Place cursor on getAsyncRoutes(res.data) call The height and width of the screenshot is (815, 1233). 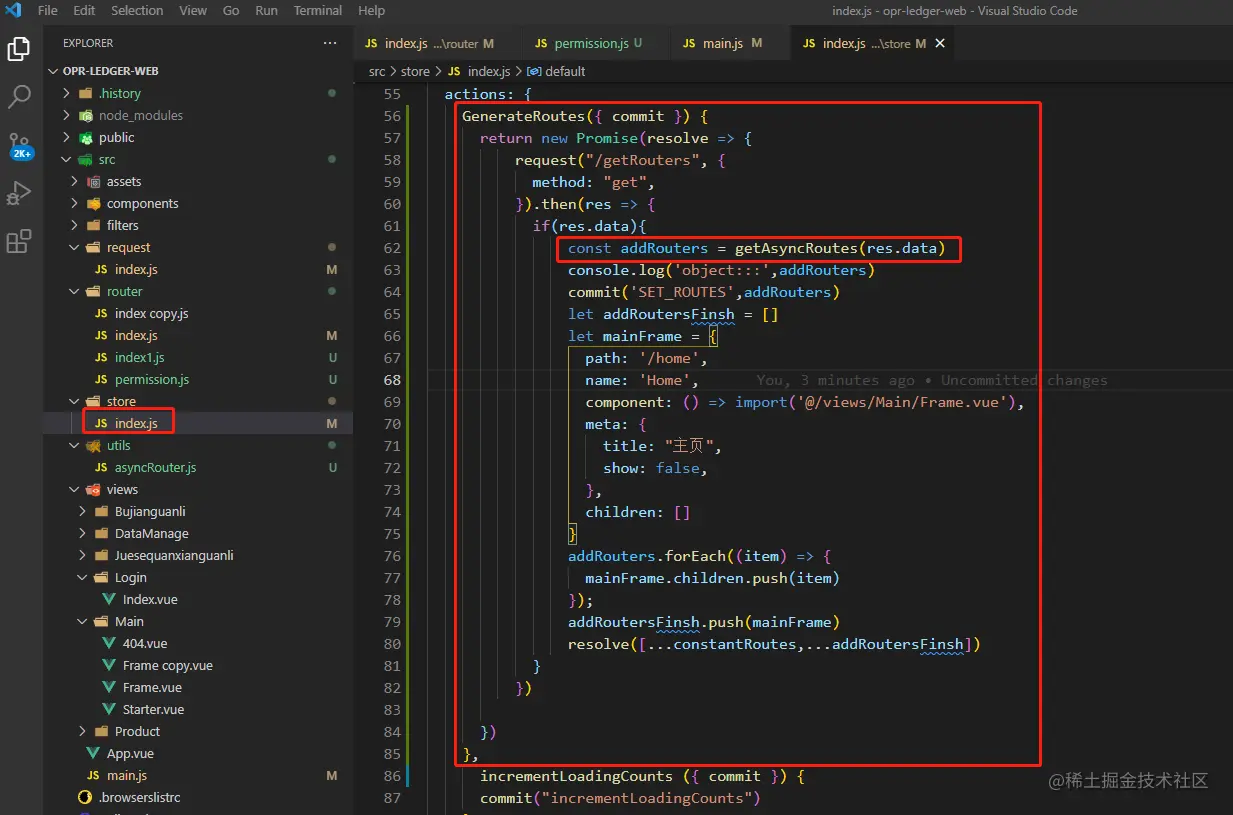click(839, 248)
